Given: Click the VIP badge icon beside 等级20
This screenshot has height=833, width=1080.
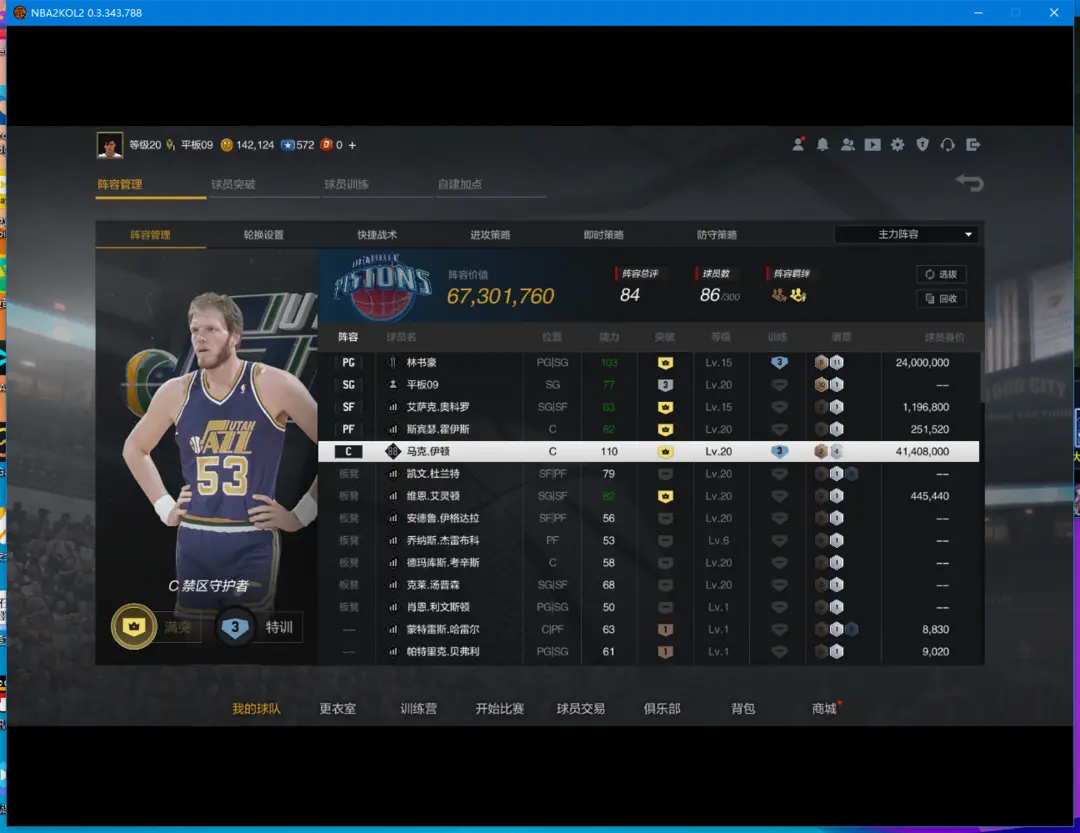Looking at the screenshot, I should [x=170, y=145].
